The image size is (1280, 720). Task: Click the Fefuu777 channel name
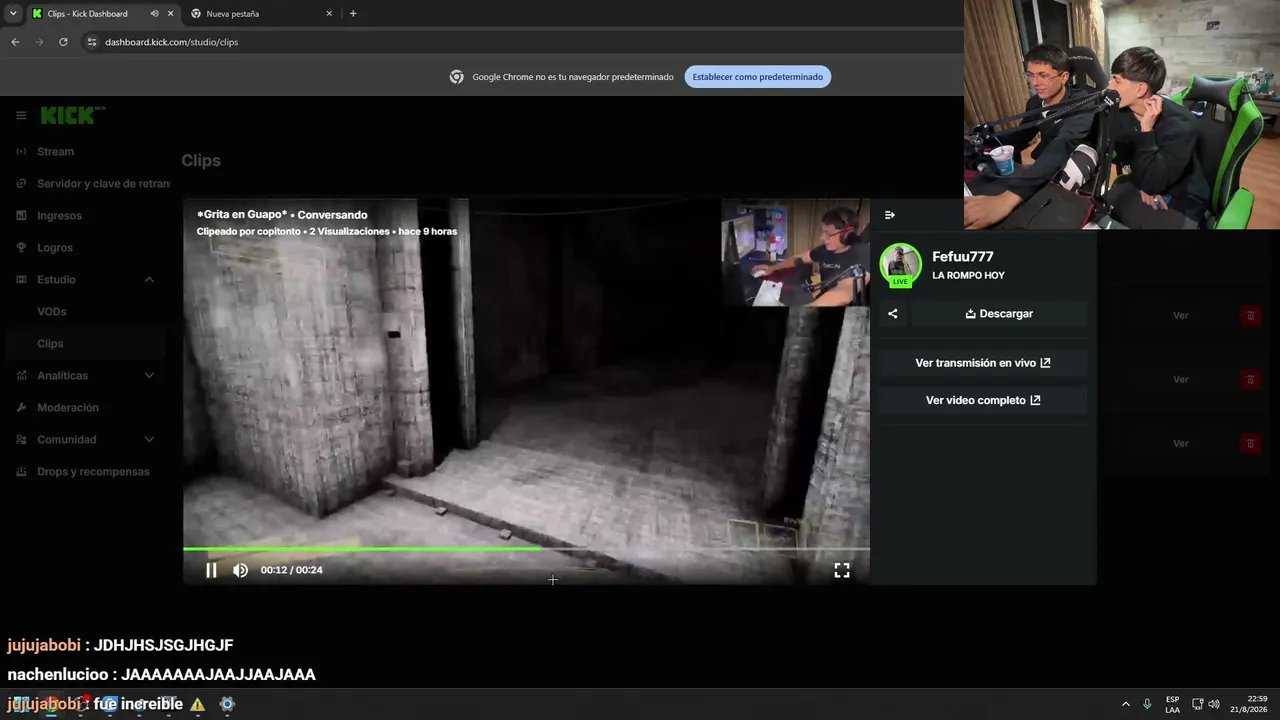(x=963, y=257)
